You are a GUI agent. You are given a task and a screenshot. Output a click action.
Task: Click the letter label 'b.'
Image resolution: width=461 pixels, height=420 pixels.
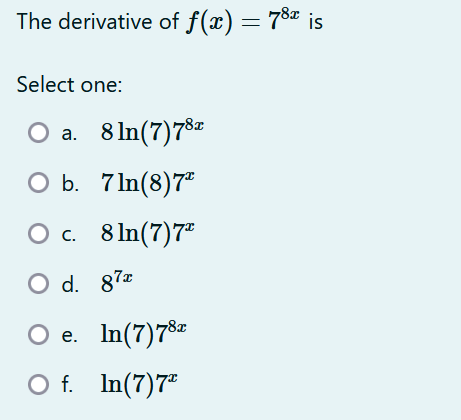pyautogui.click(x=70, y=183)
